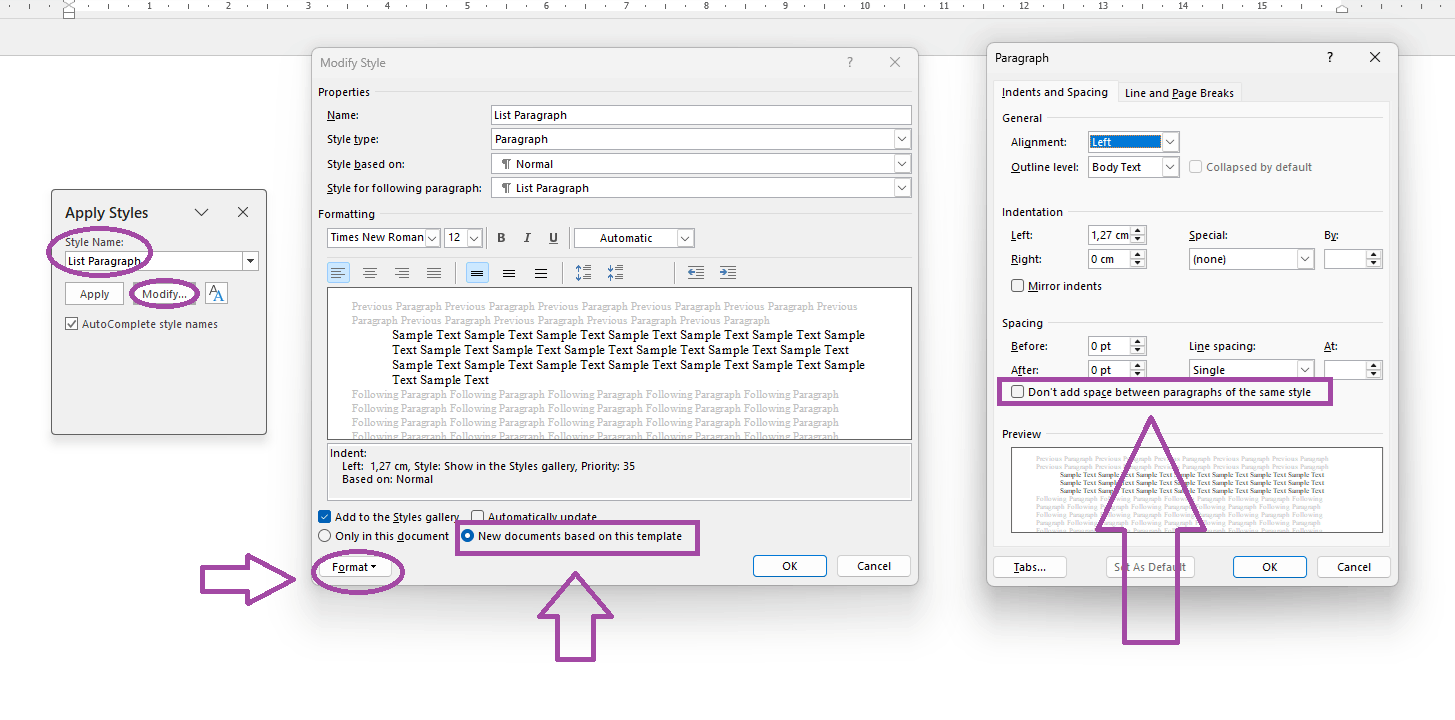Open Line spacing dropdown
This screenshot has height=720, width=1455.
1306,370
